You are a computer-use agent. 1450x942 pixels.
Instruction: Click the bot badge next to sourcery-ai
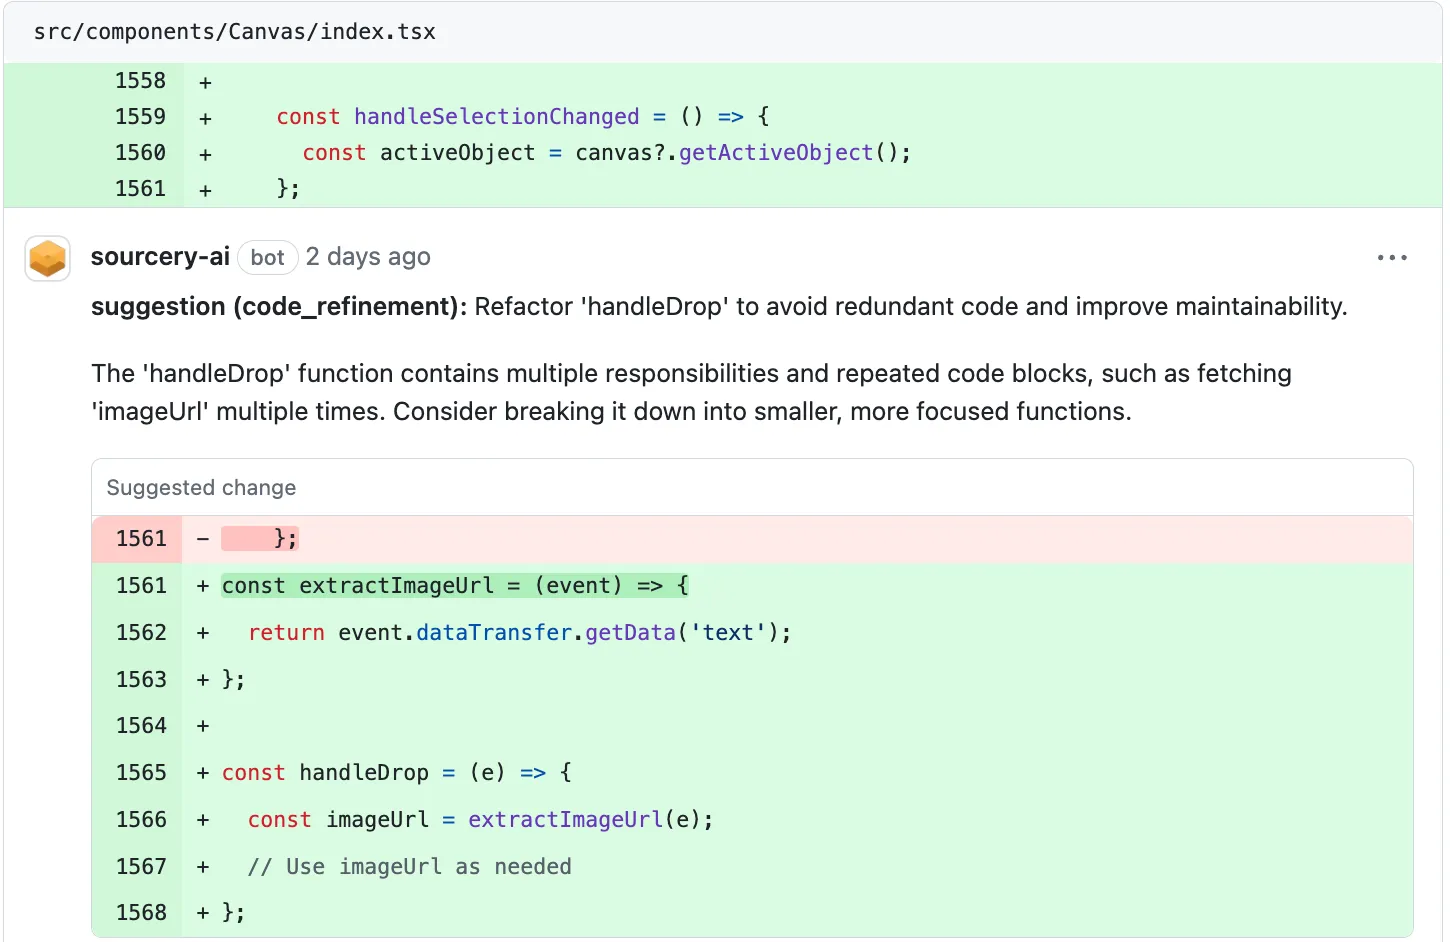pos(267,257)
